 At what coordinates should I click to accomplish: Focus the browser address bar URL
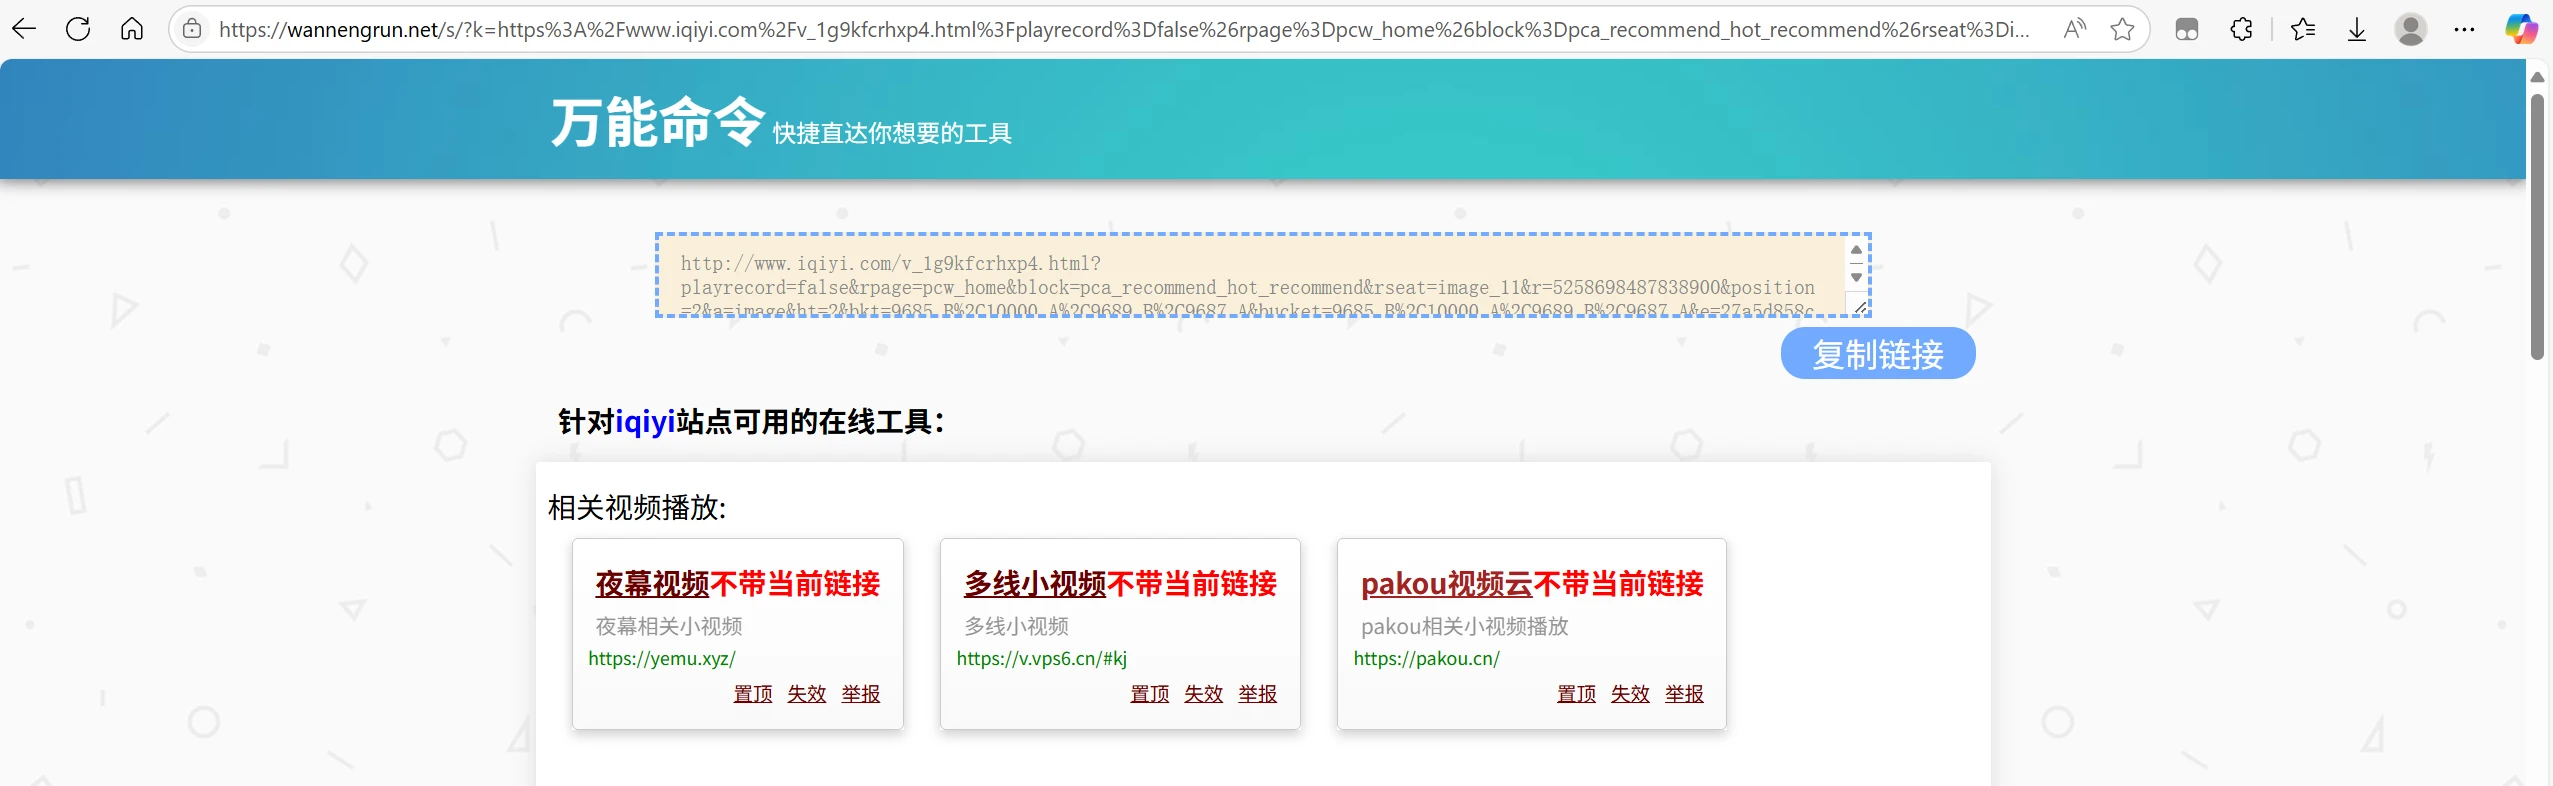coord(1124,29)
